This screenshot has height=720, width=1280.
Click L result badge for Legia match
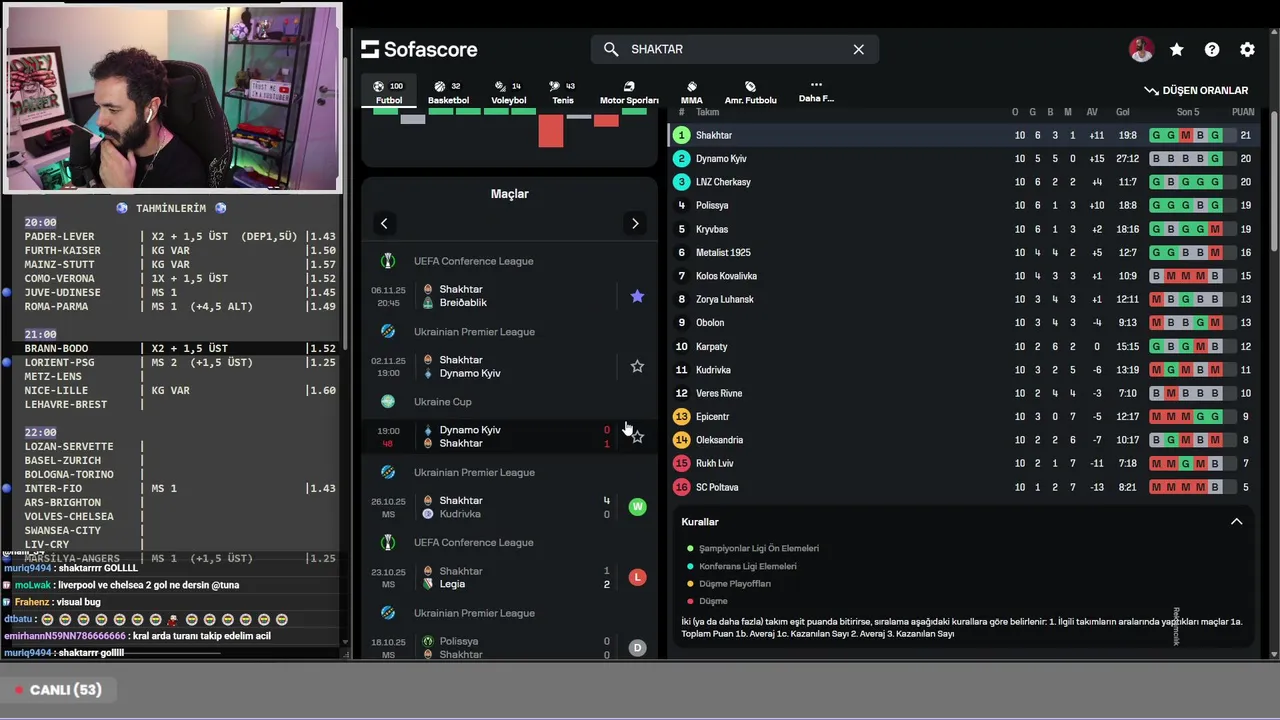(637, 577)
